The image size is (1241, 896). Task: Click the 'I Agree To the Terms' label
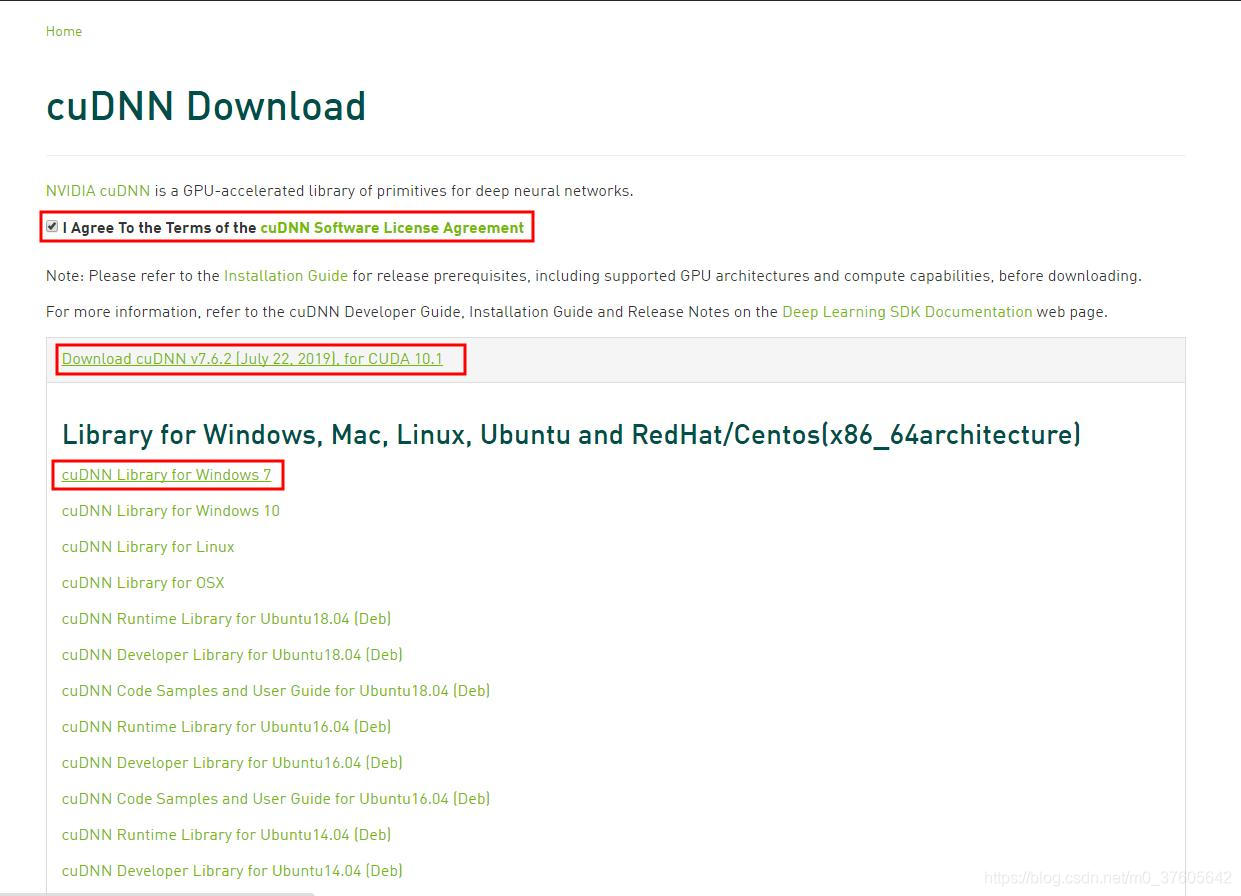160,228
